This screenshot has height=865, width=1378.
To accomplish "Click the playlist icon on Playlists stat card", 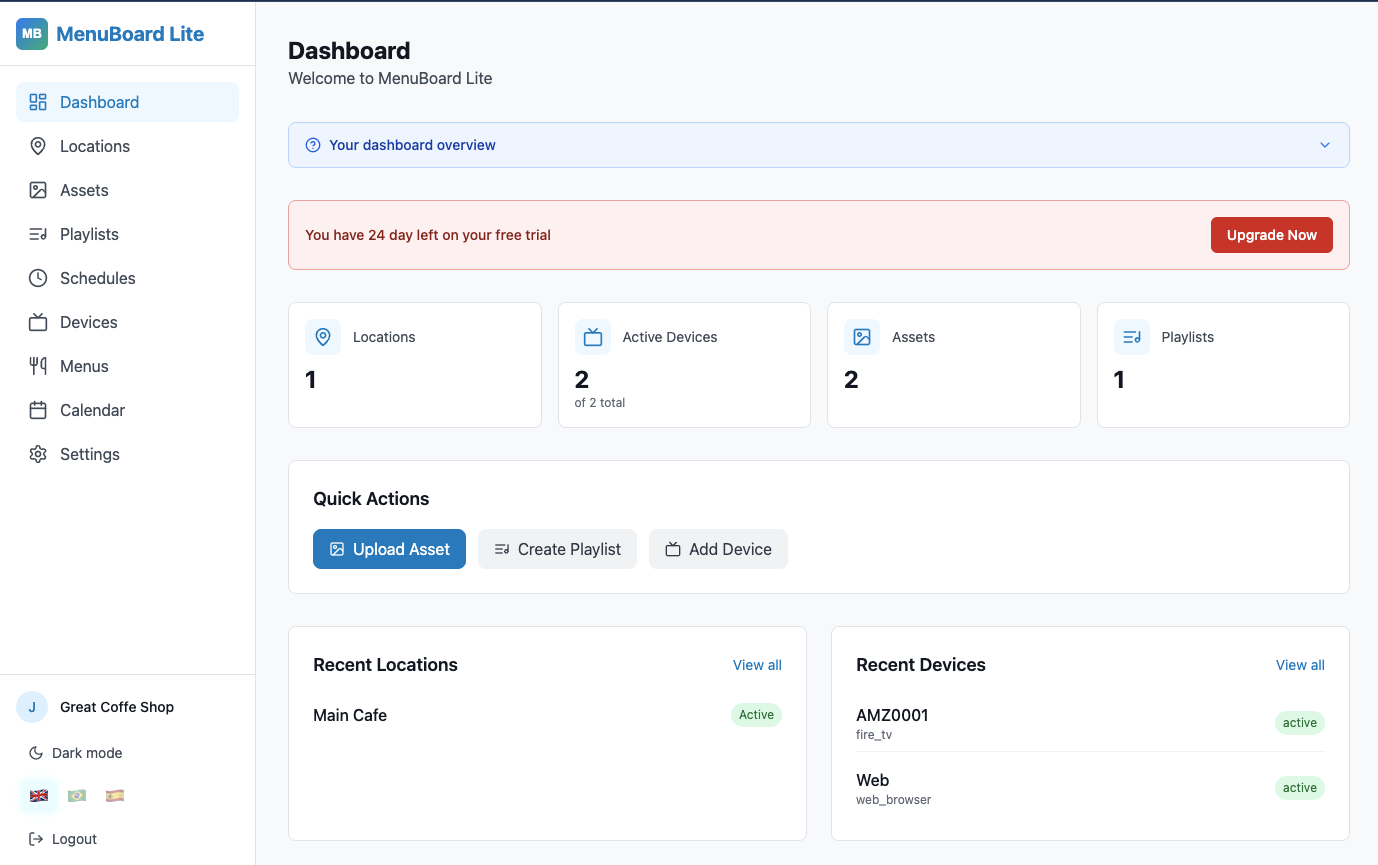I will (x=1132, y=337).
